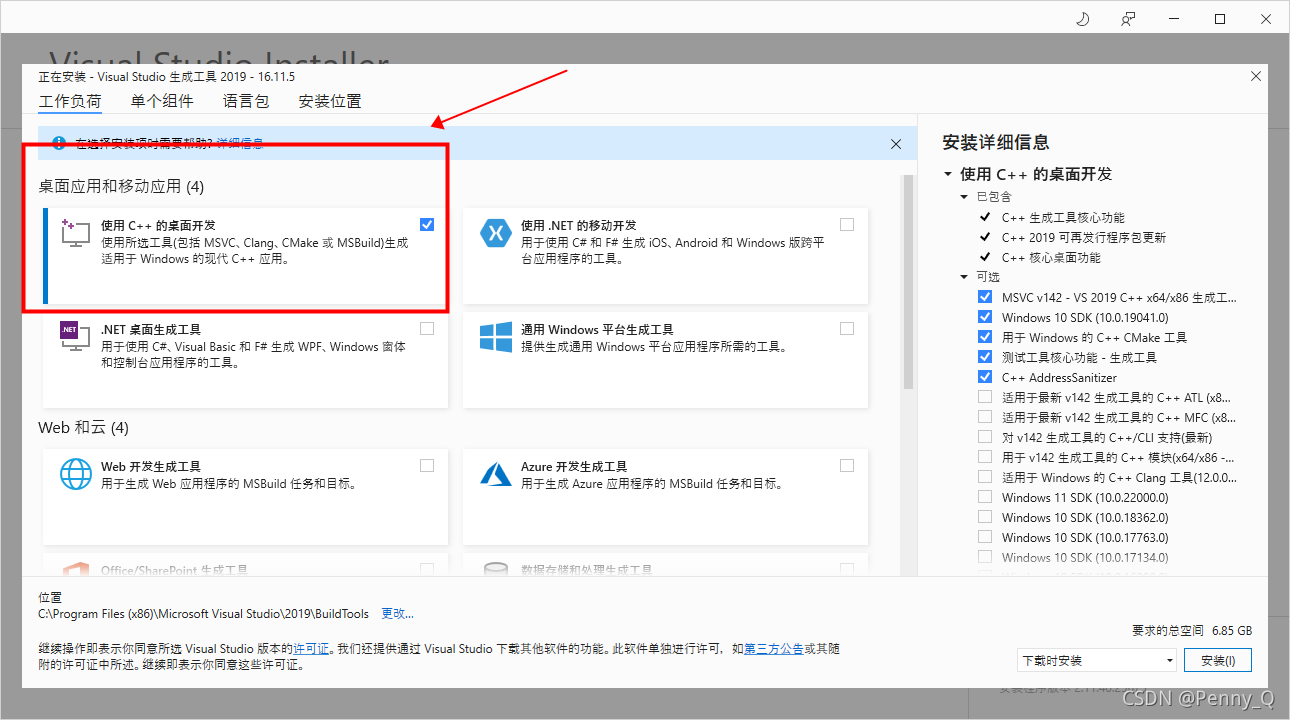The height and width of the screenshot is (720, 1290).
Task: Select the 使用 C++ 的桌面开发 workload card
Action: point(245,255)
